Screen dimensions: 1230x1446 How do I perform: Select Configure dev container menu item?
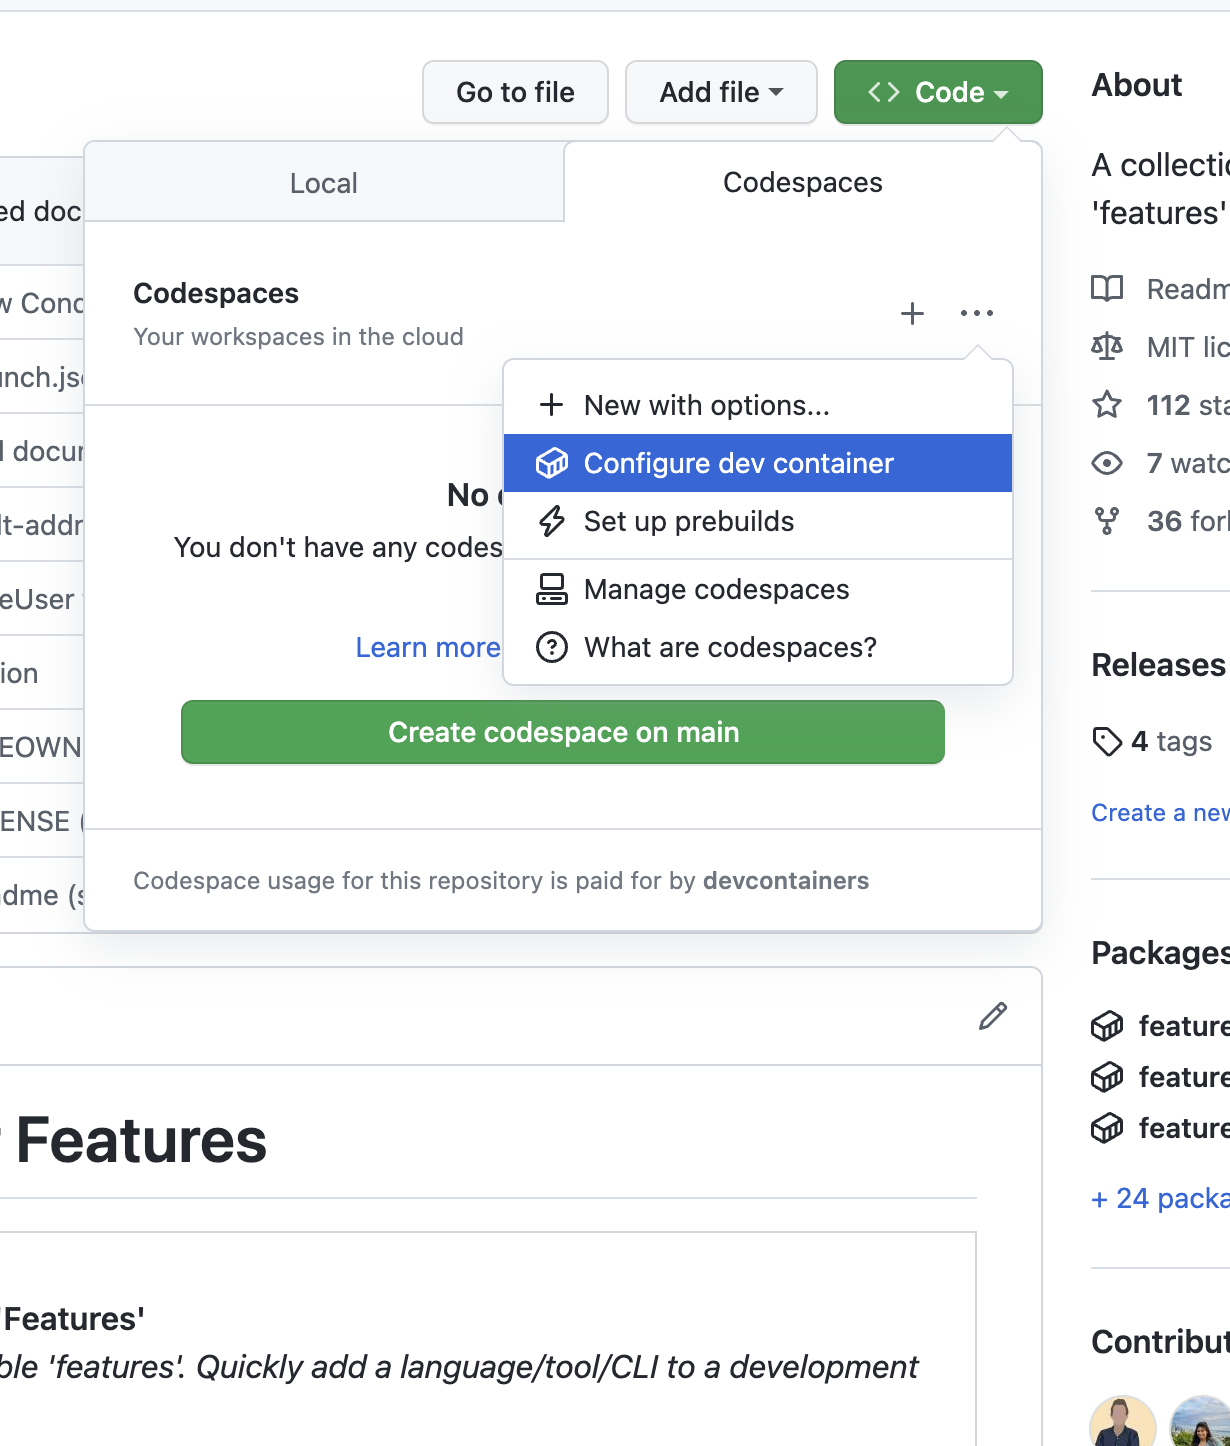758,463
